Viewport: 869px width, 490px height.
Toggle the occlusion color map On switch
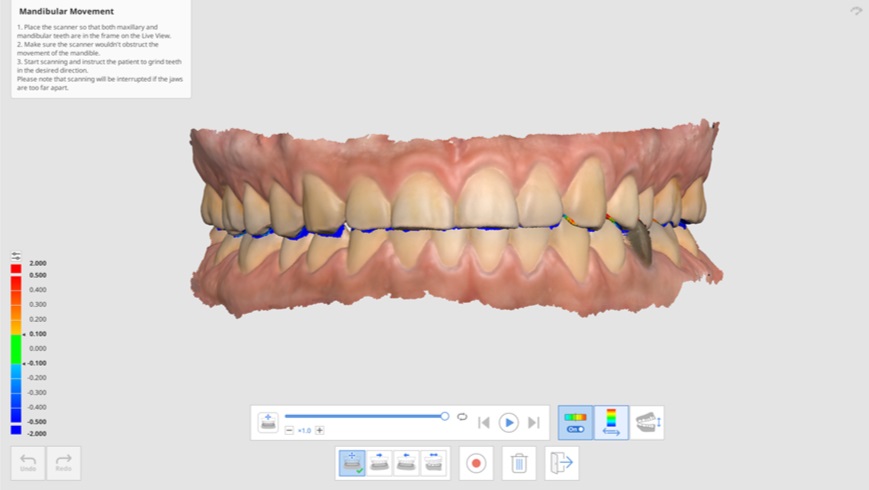click(x=575, y=423)
